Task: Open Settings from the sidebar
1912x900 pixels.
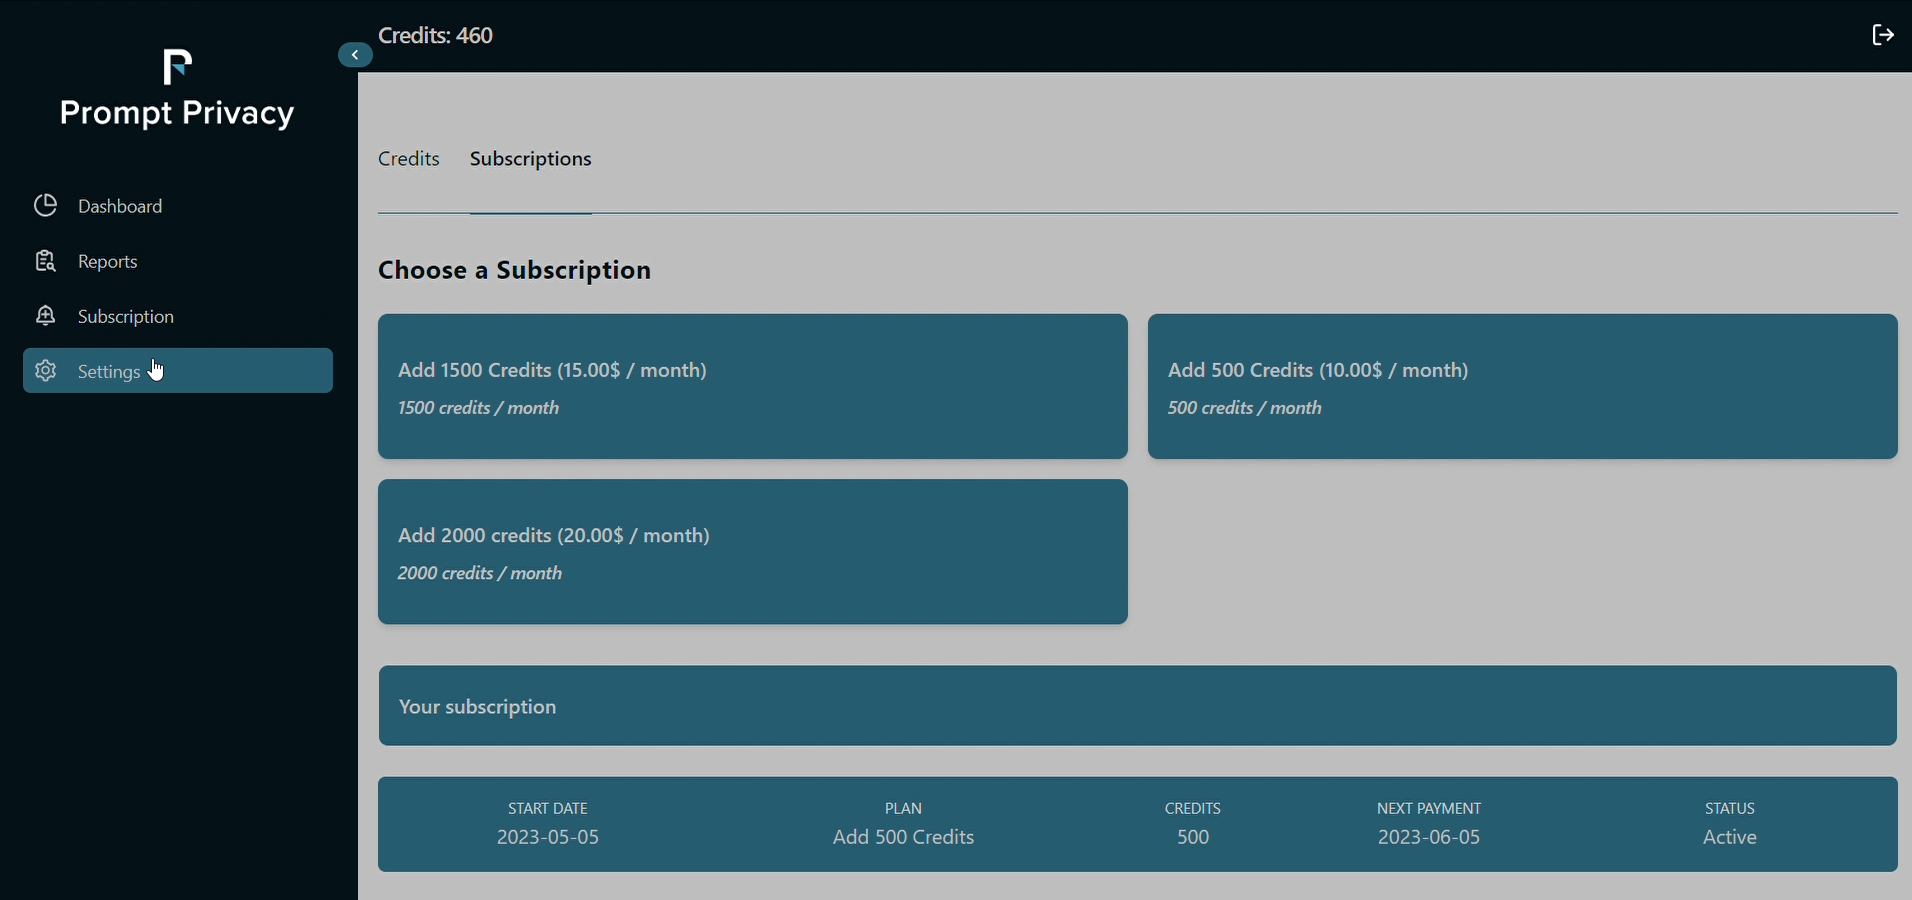Action: pyautogui.click(x=178, y=371)
